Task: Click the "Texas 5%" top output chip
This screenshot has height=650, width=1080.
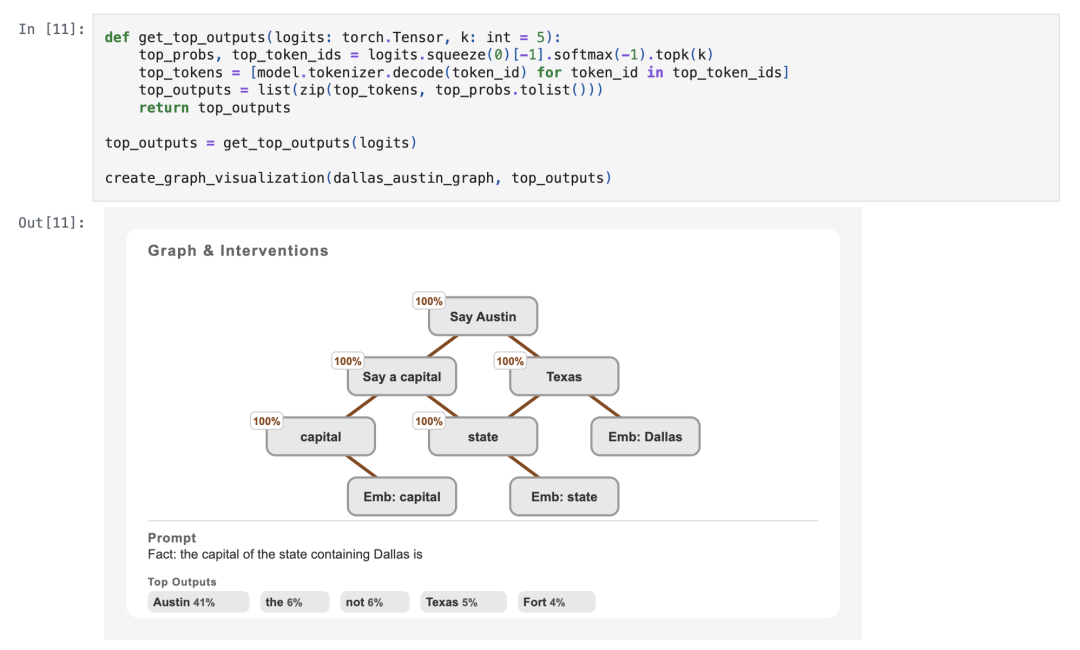Action: tap(463, 602)
